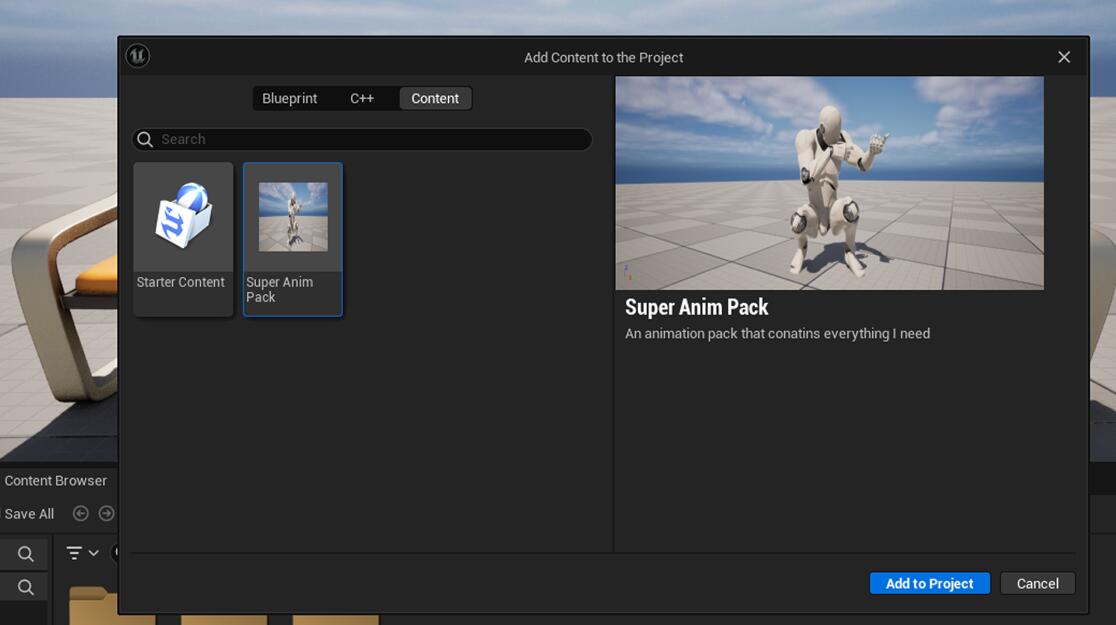This screenshot has height=625, width=1116.
Task: Click the magnifier icon in Search field
Action: (146, 139)
